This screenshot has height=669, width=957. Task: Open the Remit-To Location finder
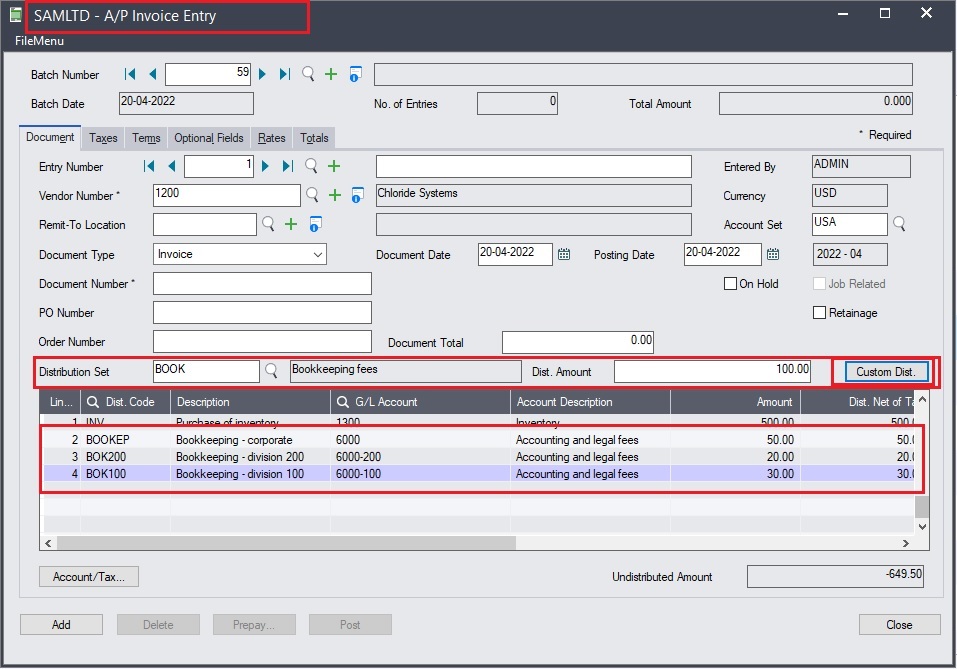pos(268,224)
